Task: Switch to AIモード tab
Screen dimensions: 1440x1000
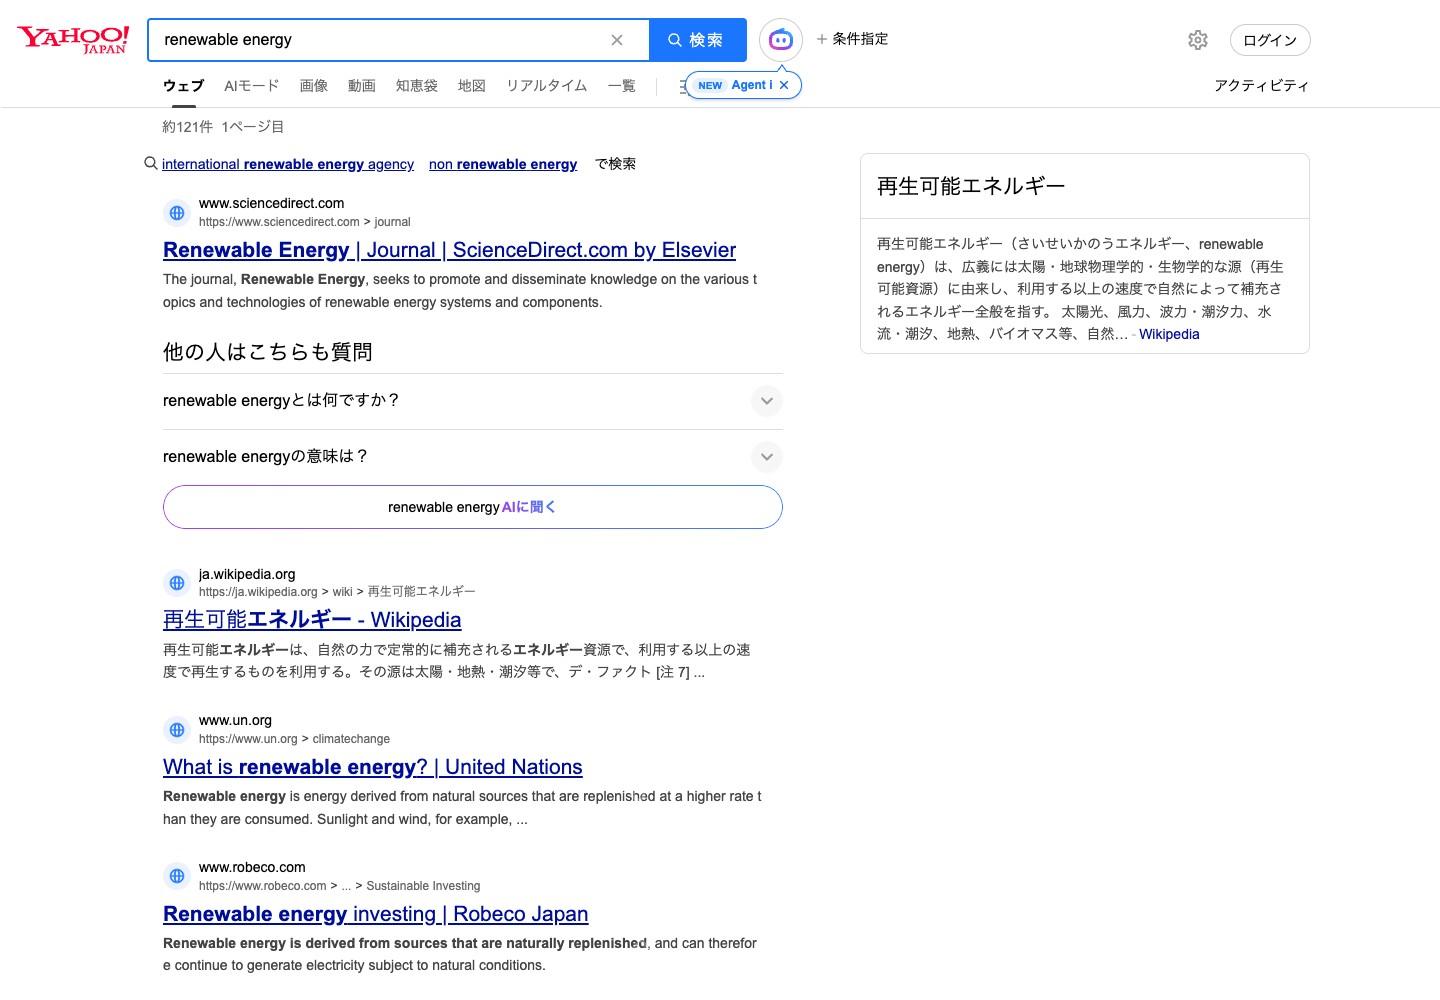Action: [252, 86]
